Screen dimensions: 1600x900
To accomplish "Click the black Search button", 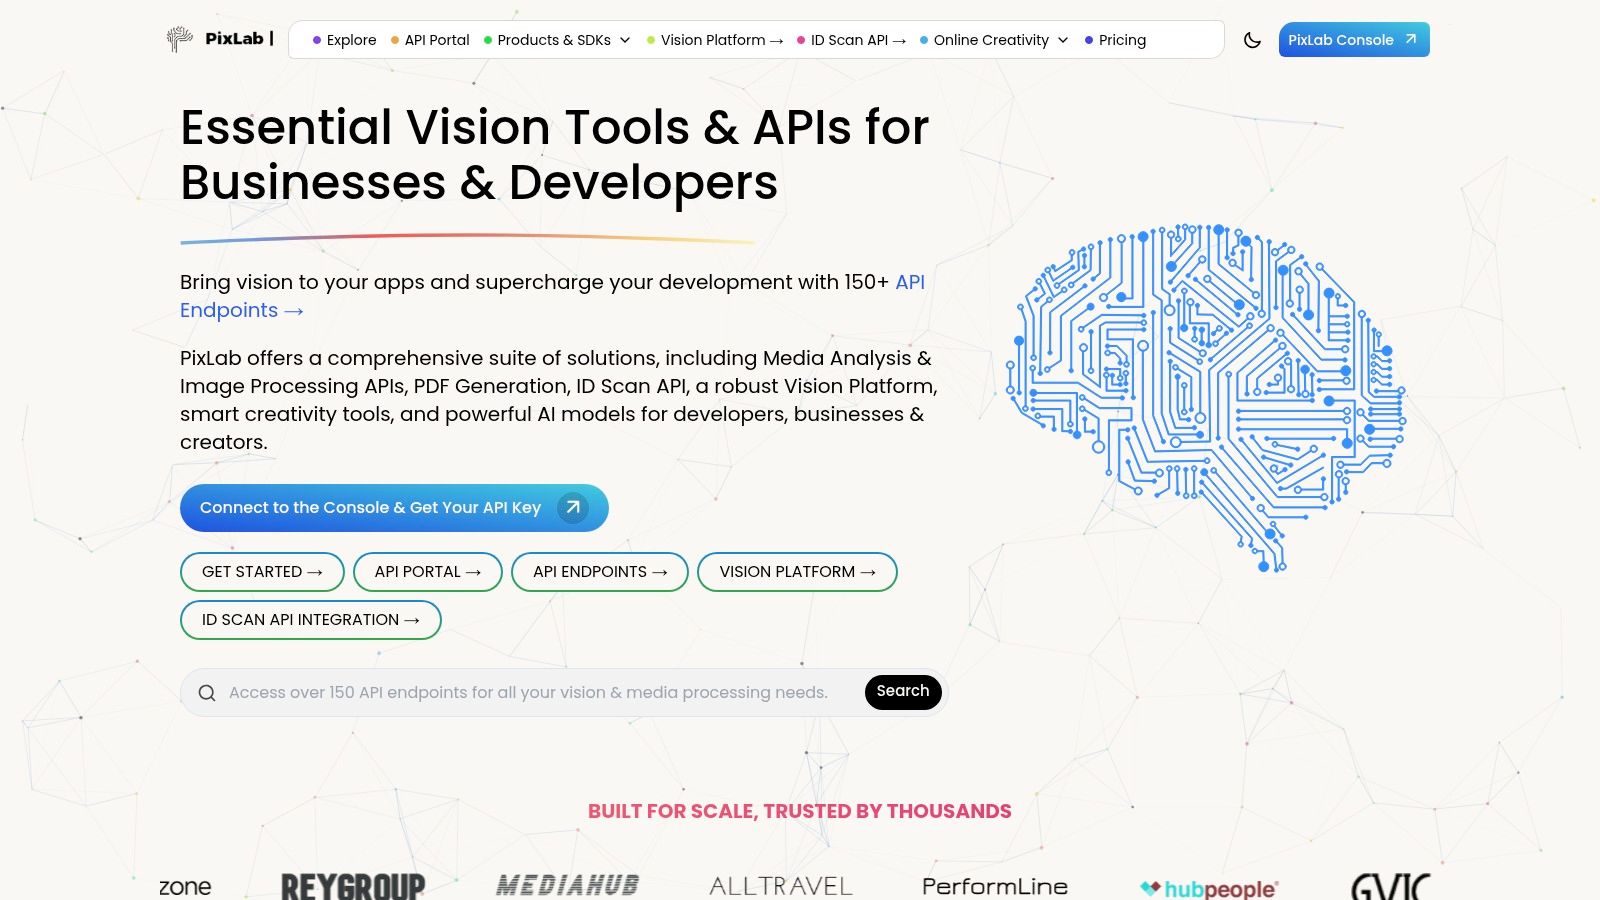I will (902, 691).
